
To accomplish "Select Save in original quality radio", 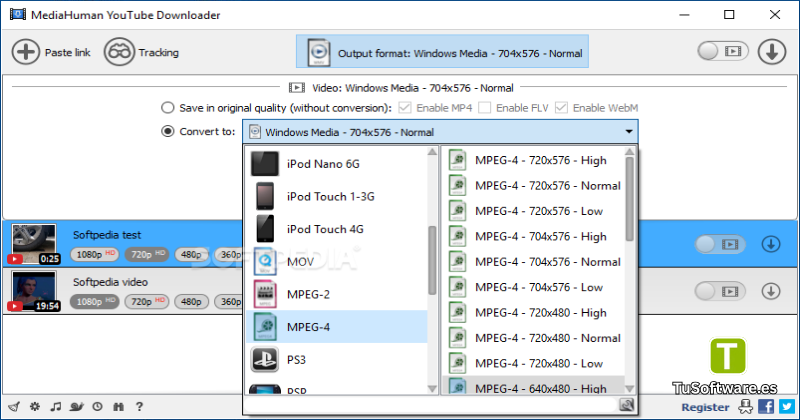I will 167,108.
